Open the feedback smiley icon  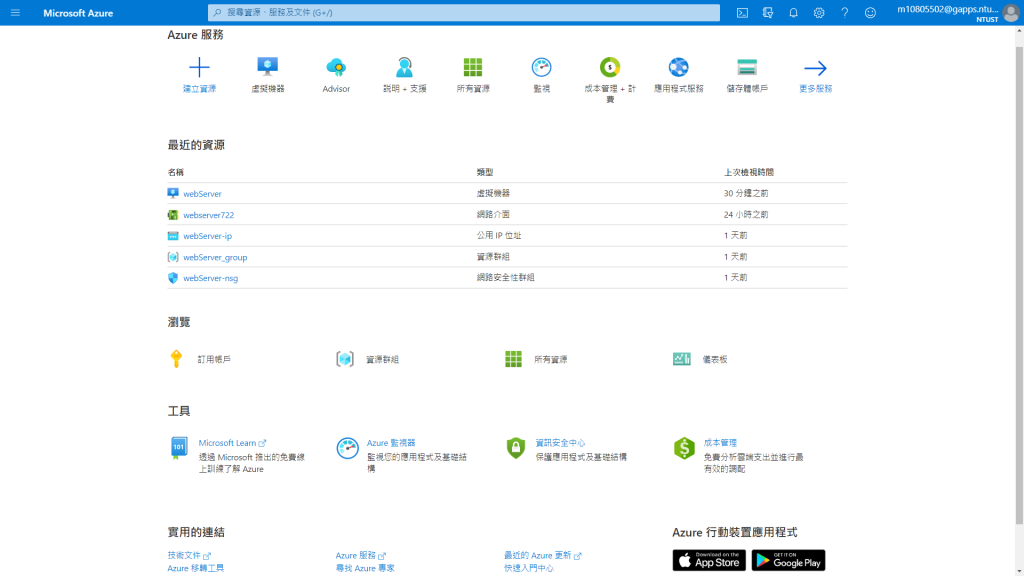click(870, 12)
